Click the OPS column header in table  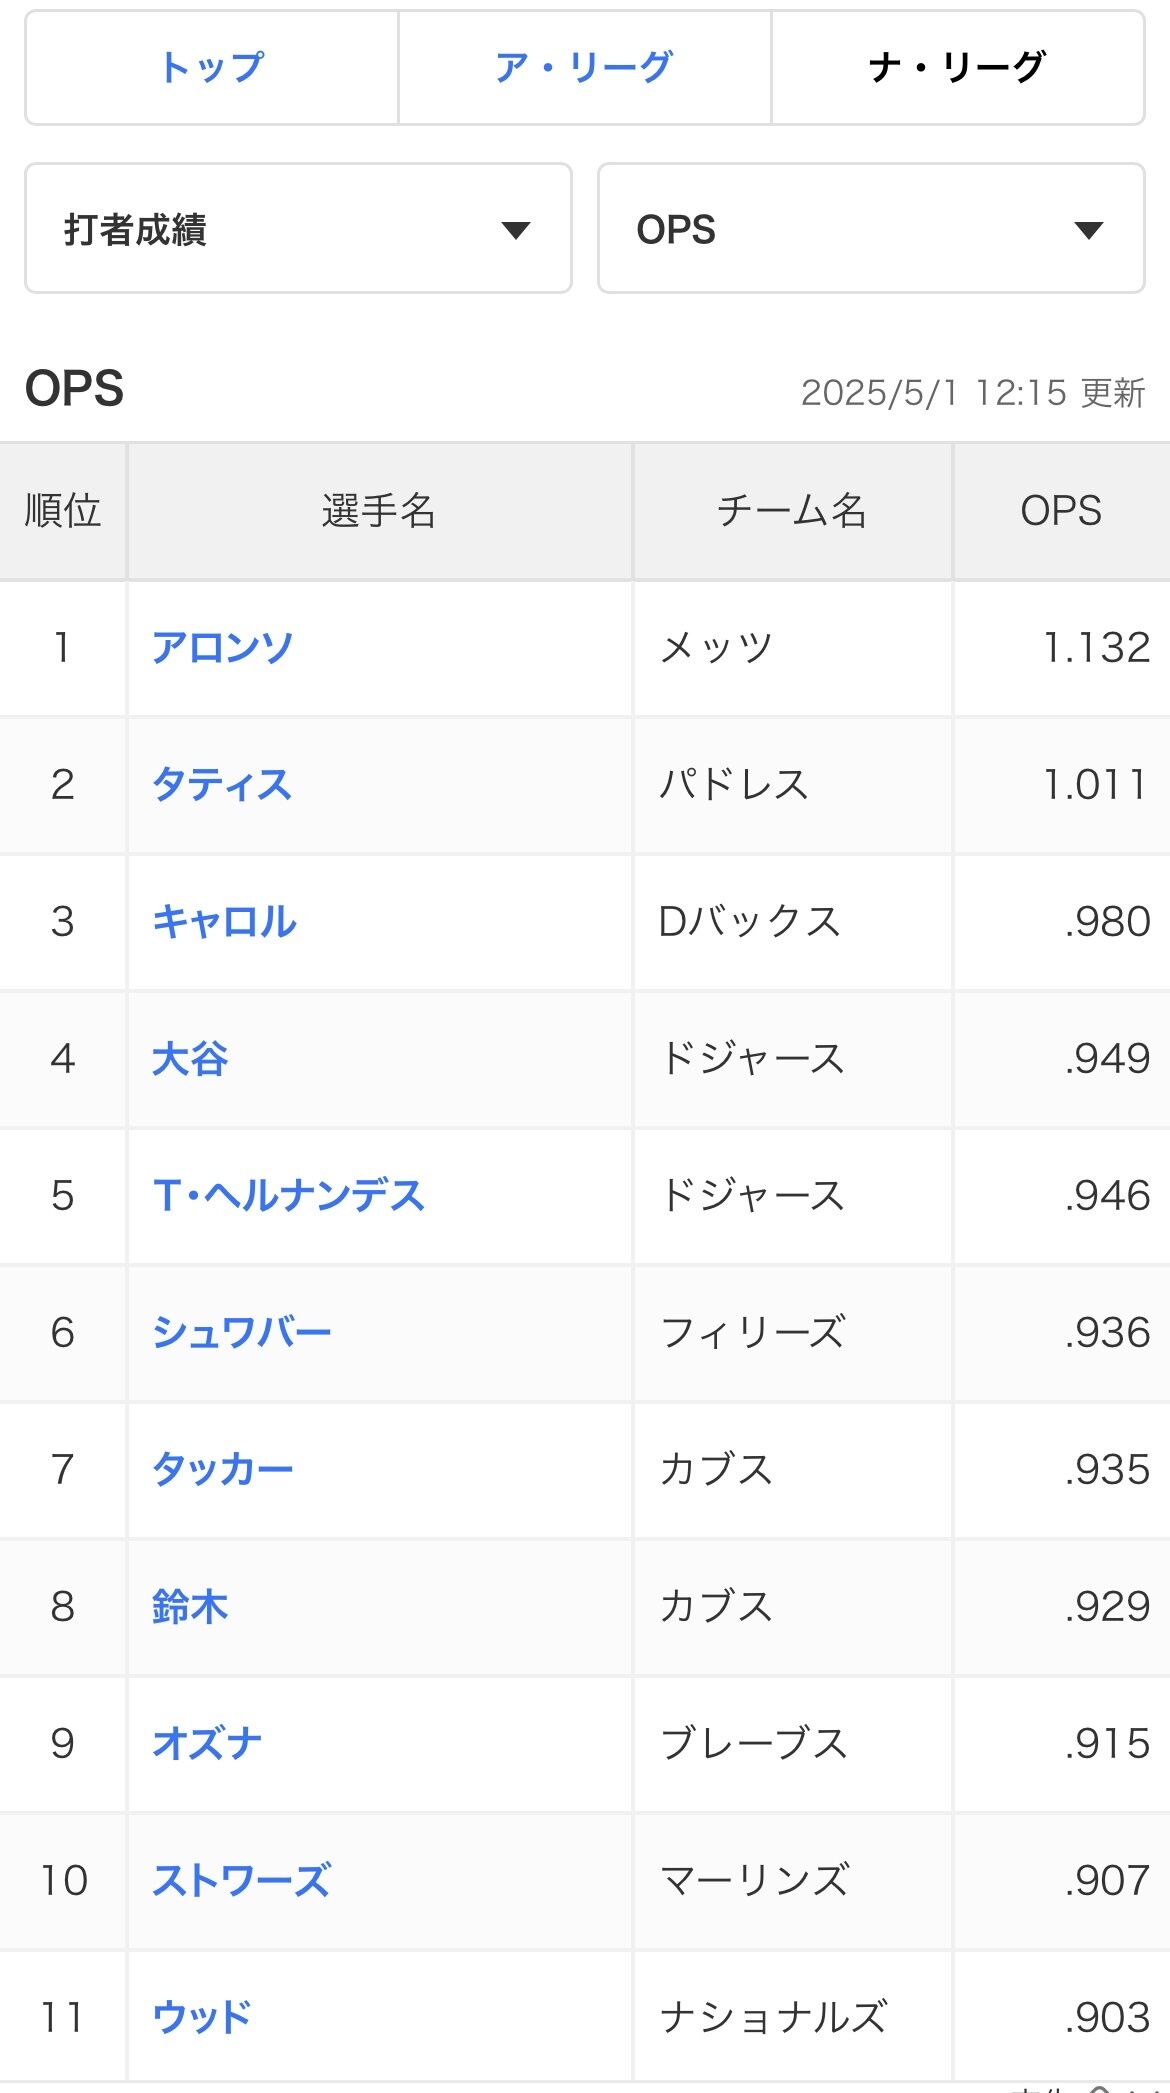point(1061,511)
